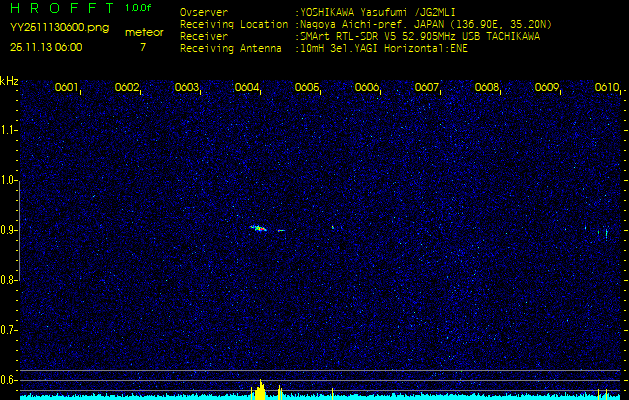Click the 0608 time marker
Viewport: 629px width, 400px height.
coord(486,87)
